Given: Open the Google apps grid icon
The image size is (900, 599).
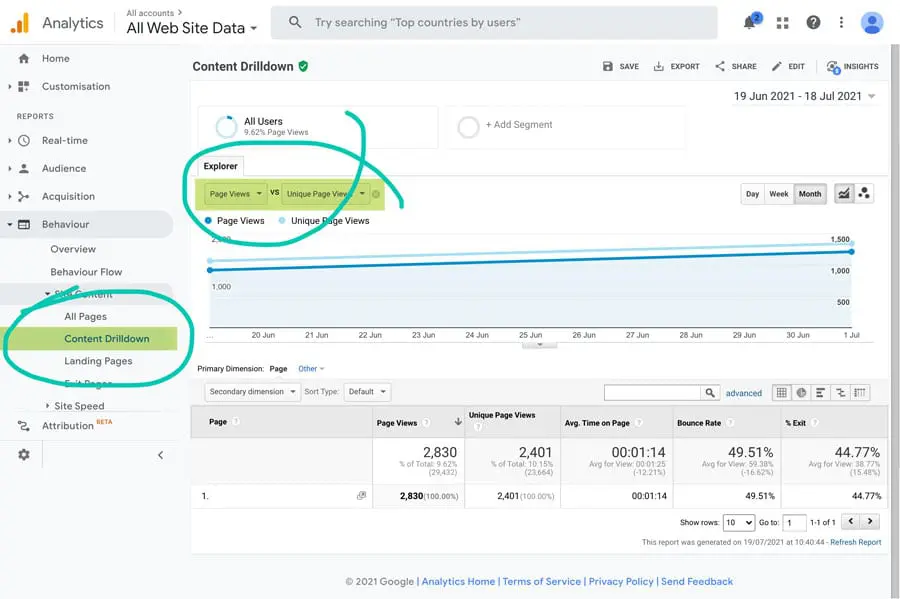Looking at the screenshot, I should tap(781, 23).
